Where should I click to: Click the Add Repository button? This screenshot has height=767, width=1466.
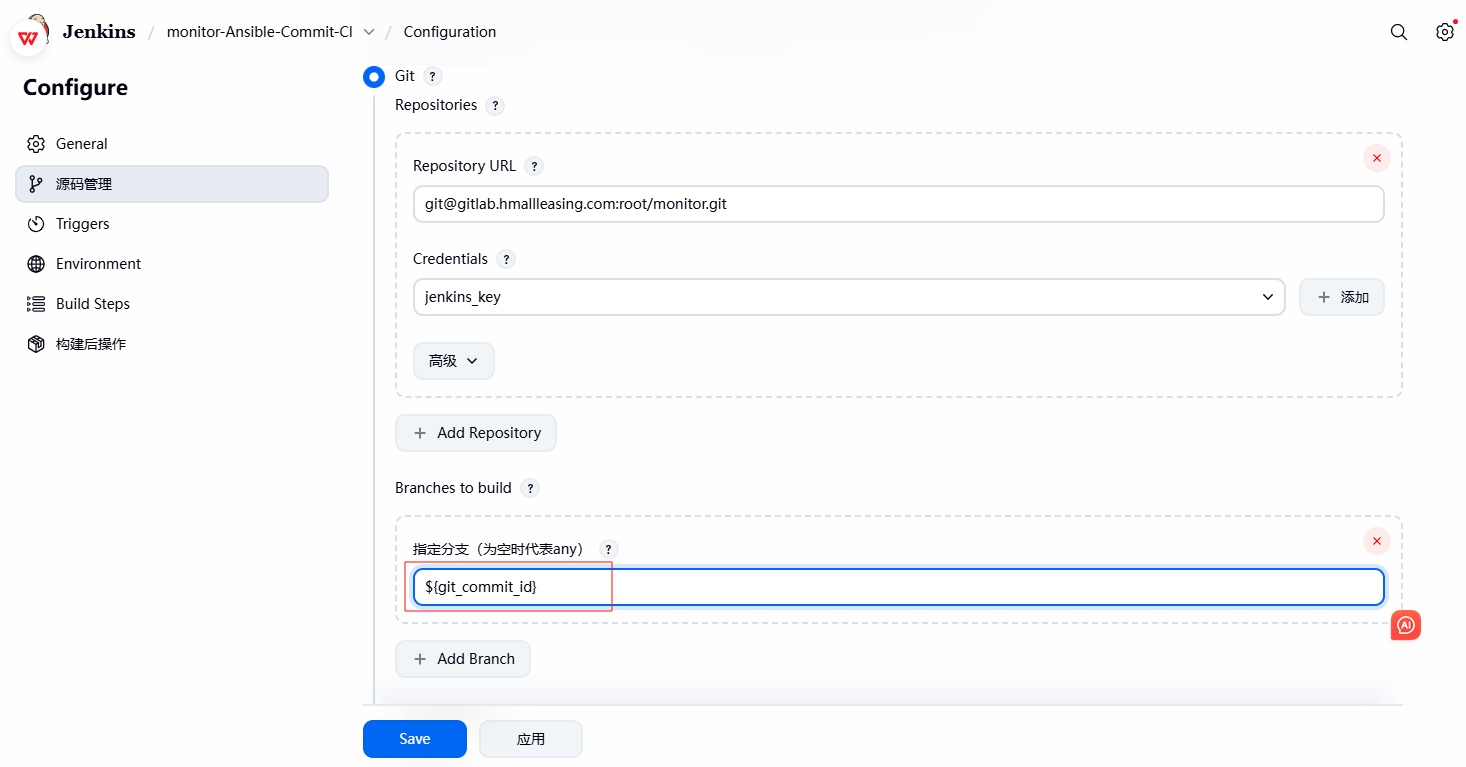(x=476, y=433)
